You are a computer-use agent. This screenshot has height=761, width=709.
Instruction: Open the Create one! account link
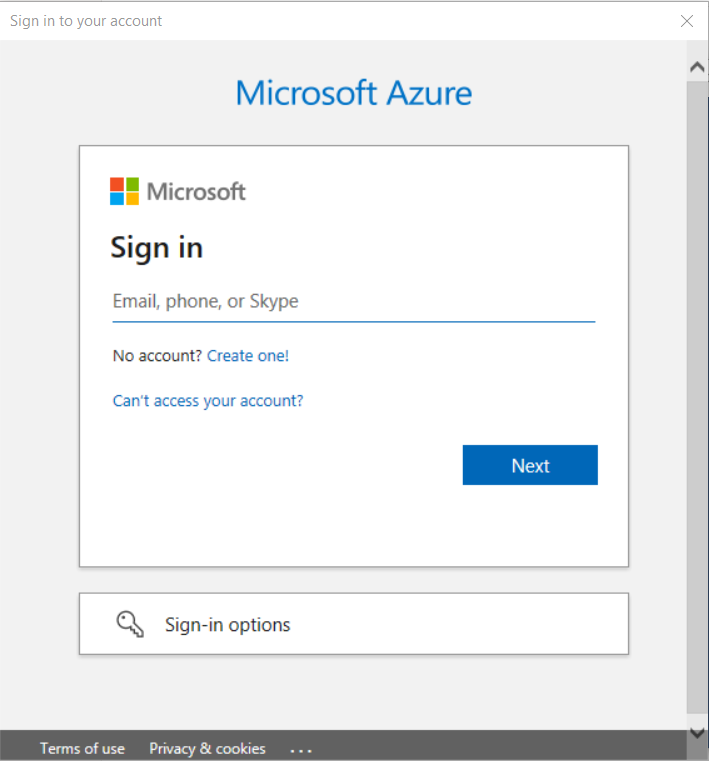(248, 355)
